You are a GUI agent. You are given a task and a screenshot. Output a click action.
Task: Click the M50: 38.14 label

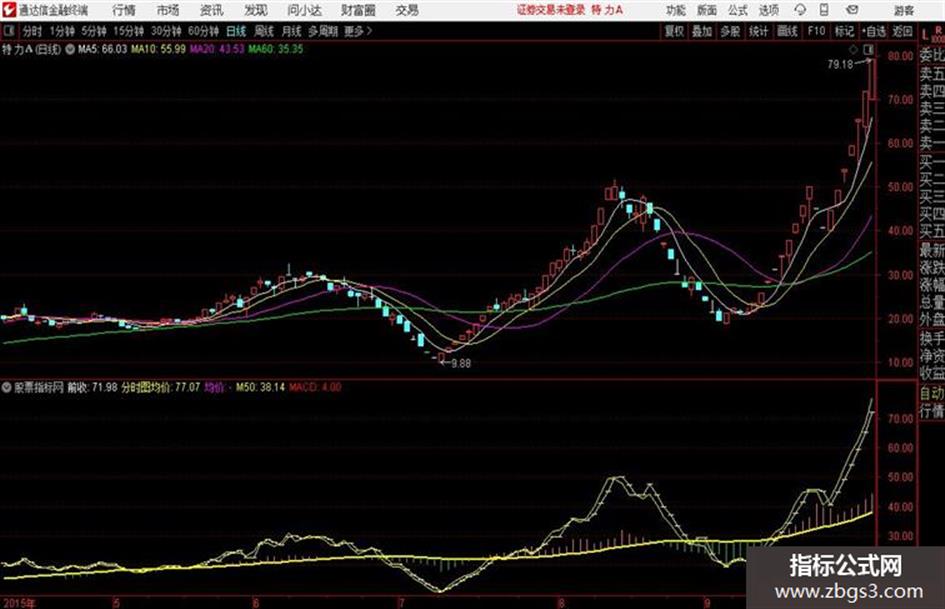pyautogui.click(x=260, y=387)
